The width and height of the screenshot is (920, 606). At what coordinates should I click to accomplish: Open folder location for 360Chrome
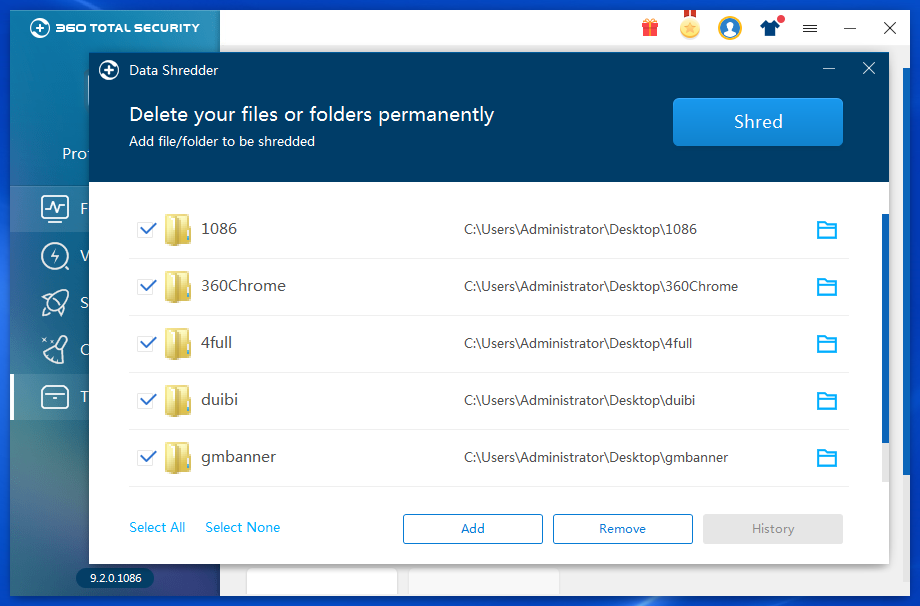827,287
